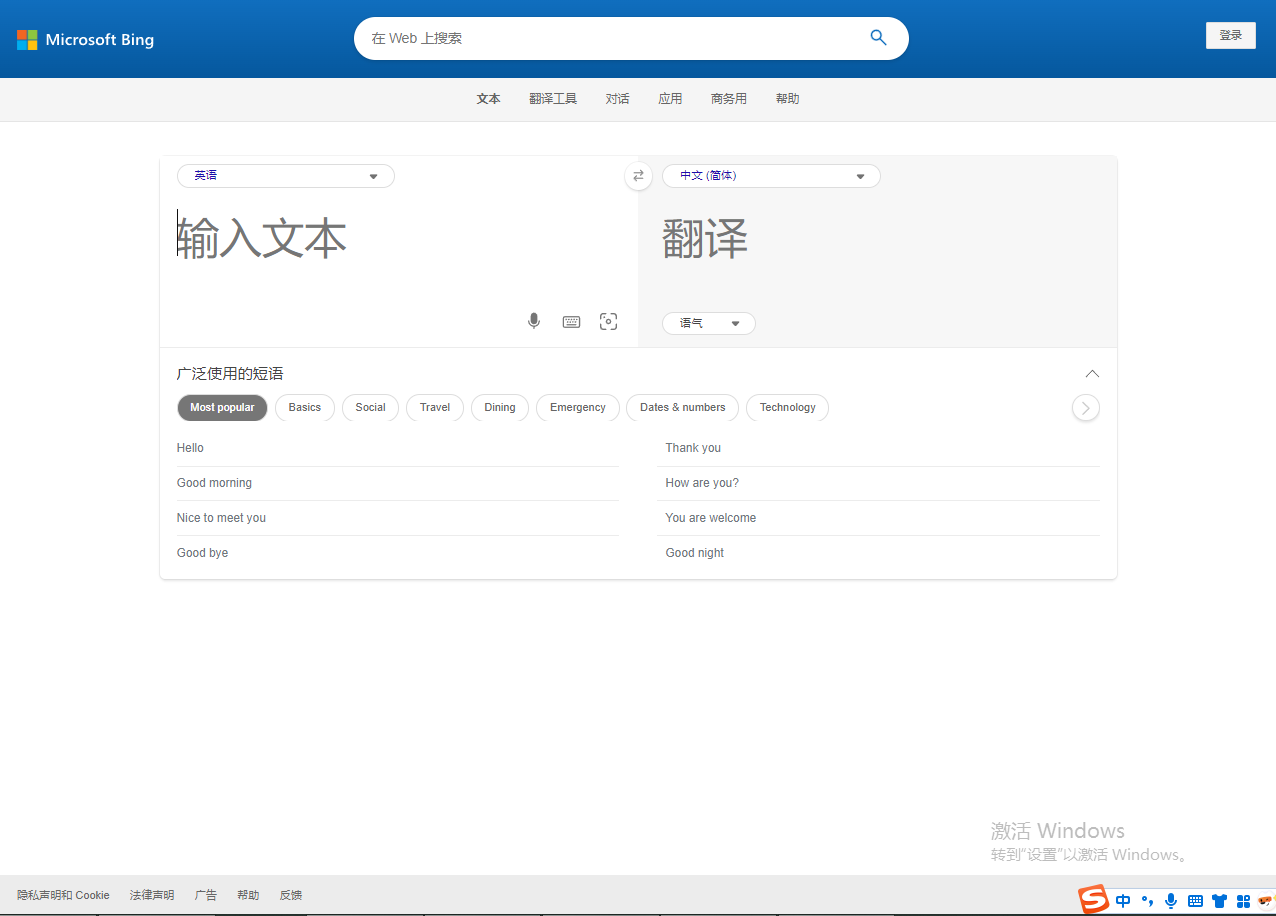The width and height of the screenshot is (1276, 916).
Task: Click the Microsoft Bing logo
Action: click(x=86, y=40)
